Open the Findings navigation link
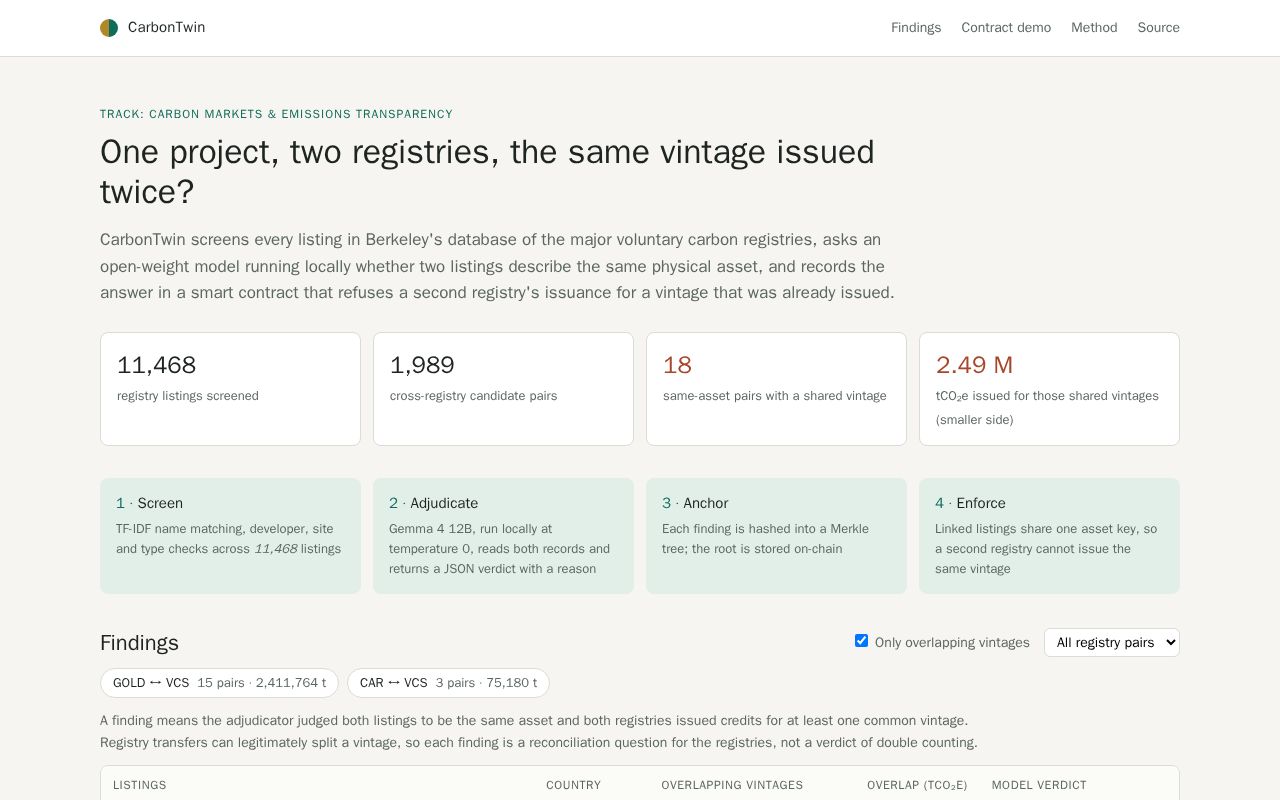 pyautogui.click(x=916, y=28)
